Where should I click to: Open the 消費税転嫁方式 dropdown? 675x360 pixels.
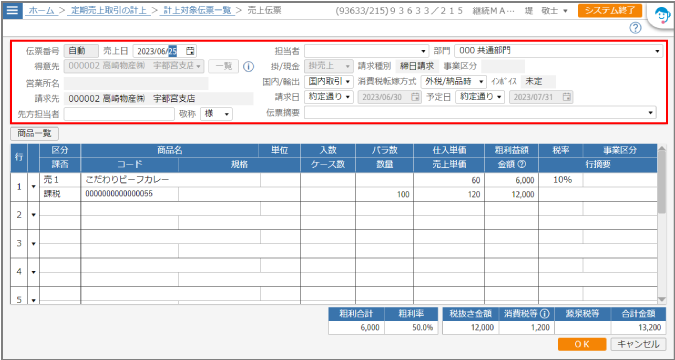454,81
